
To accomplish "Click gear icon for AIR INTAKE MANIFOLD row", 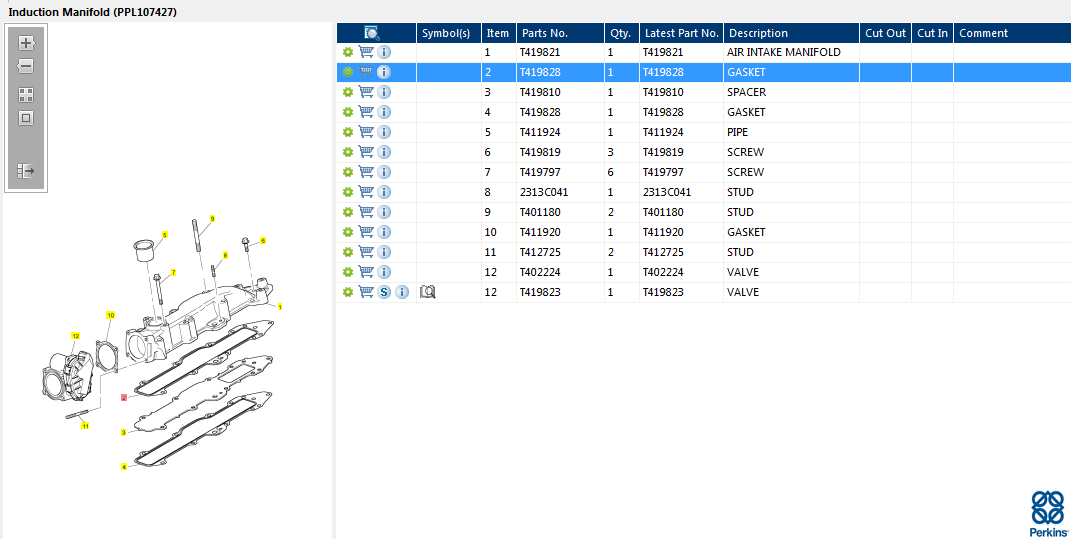I will [x=348, y=52].
